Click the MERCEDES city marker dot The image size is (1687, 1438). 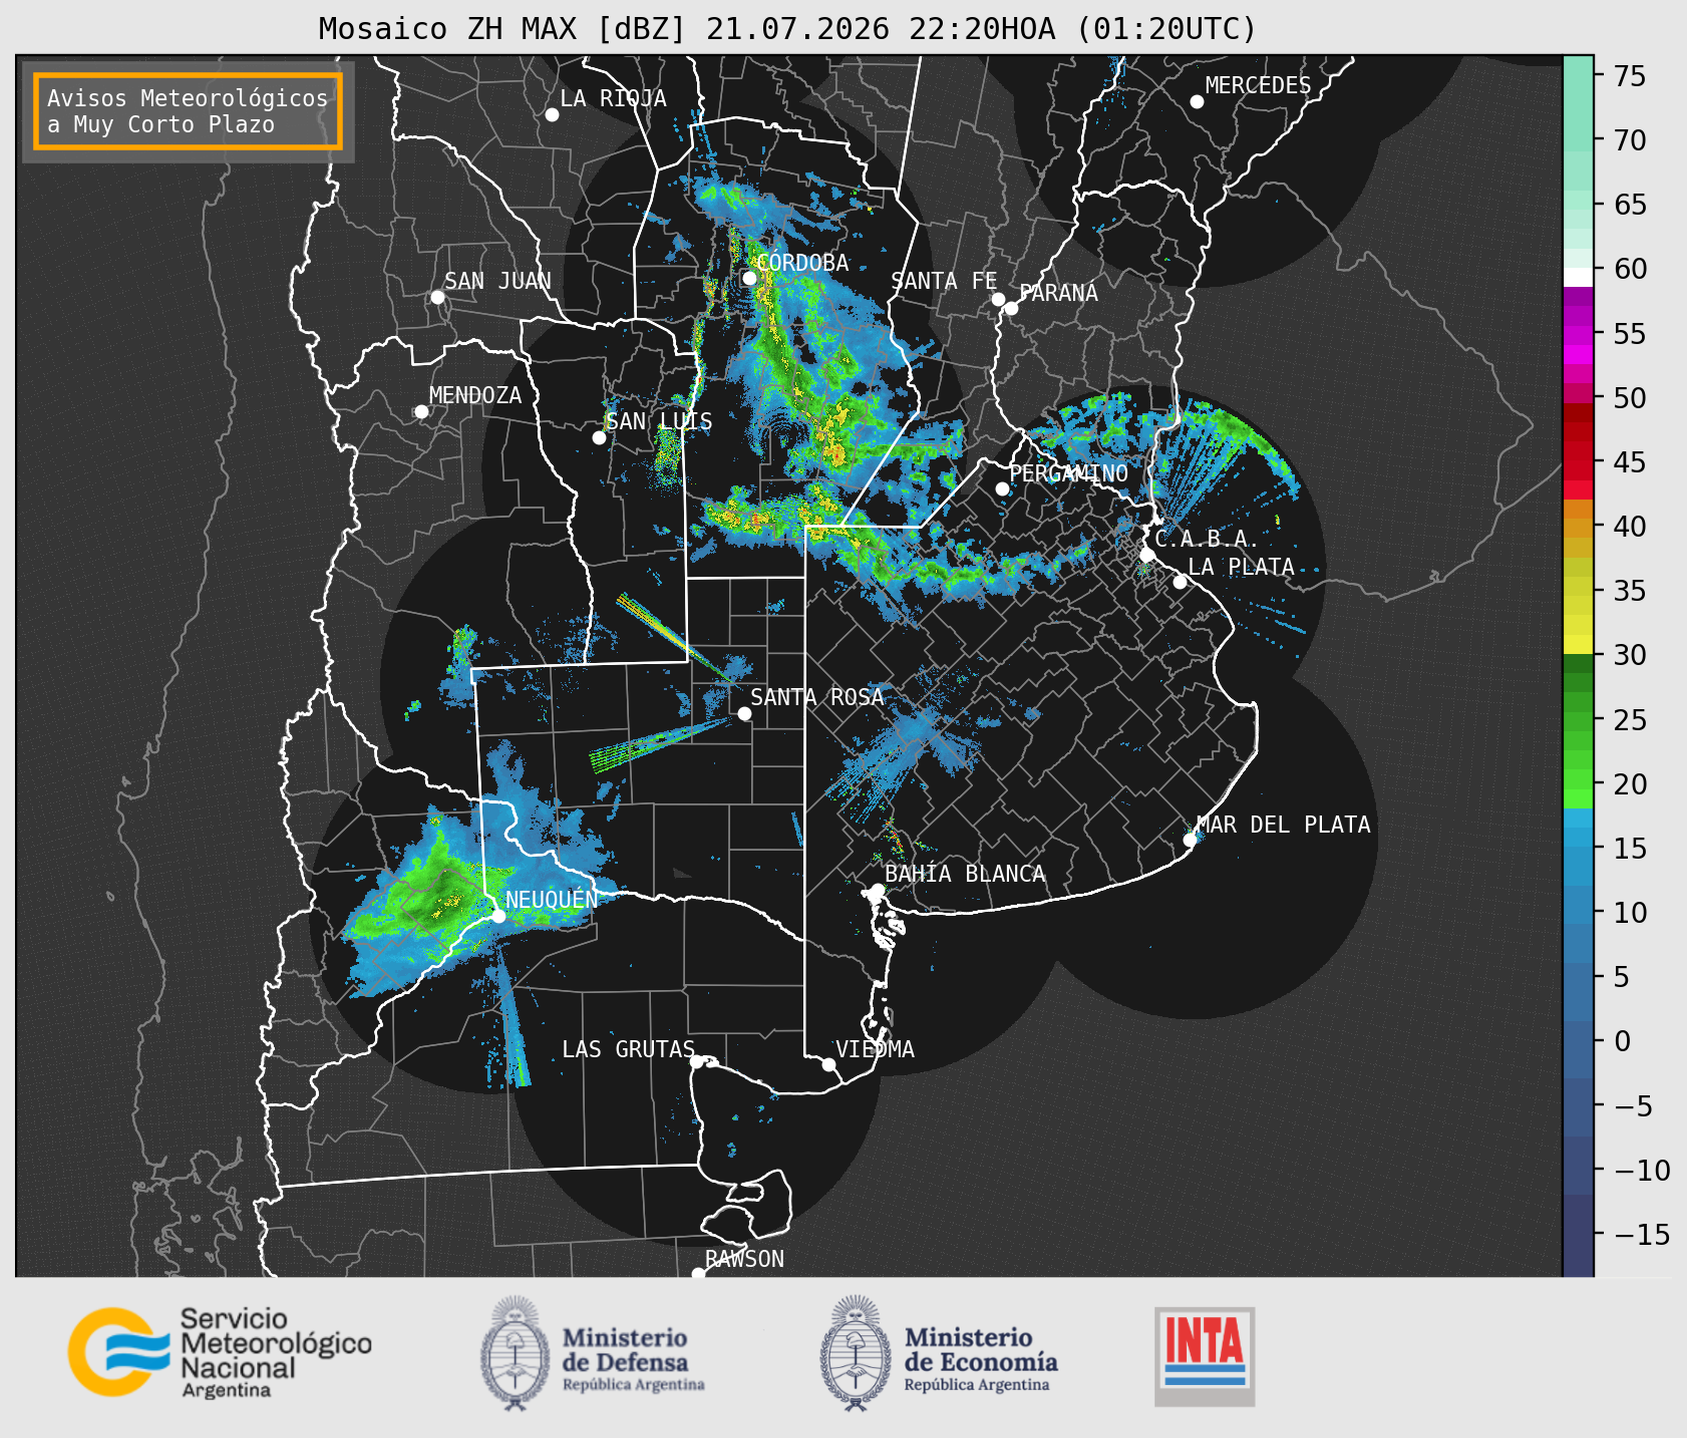tap(1196, 101)
